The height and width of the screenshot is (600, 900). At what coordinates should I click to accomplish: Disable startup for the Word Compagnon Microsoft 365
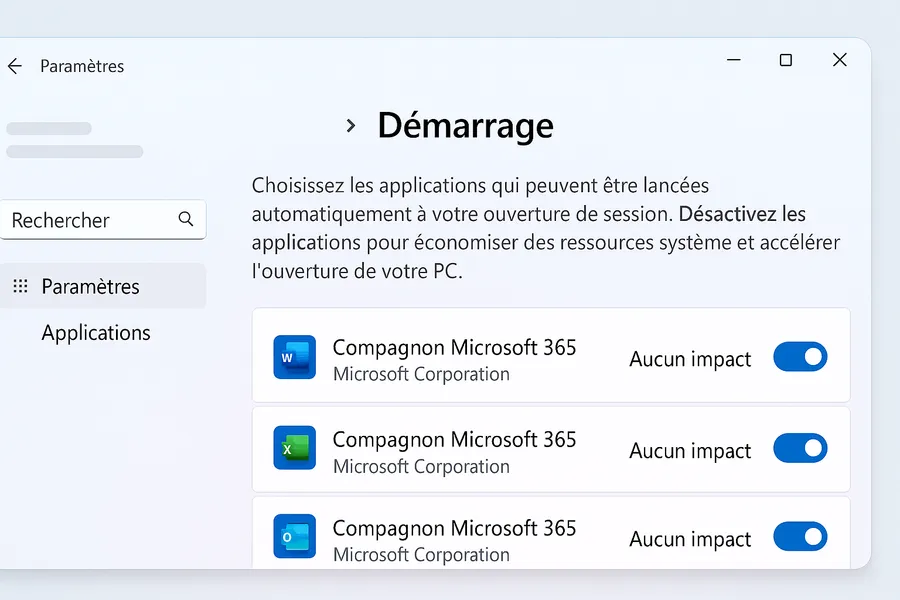pos(800,357)
